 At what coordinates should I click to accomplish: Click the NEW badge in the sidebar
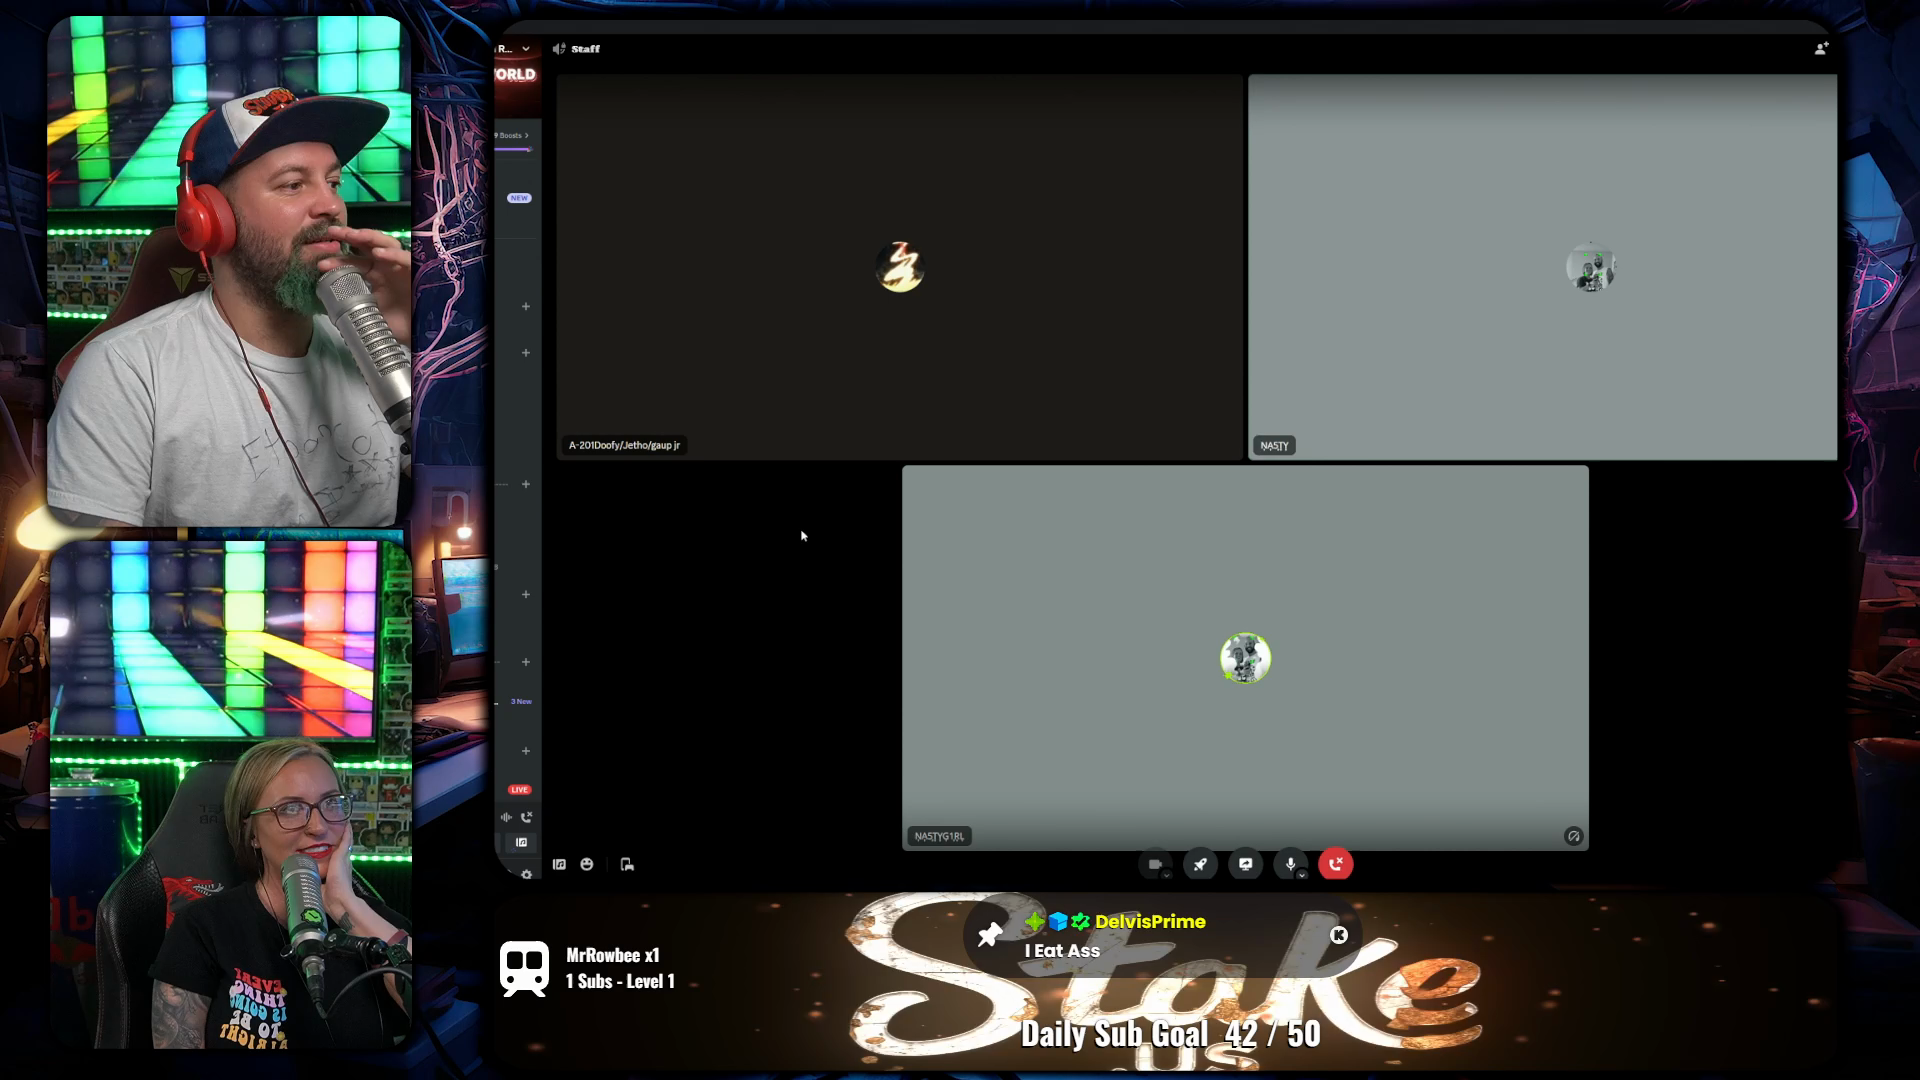pos(519,198)
